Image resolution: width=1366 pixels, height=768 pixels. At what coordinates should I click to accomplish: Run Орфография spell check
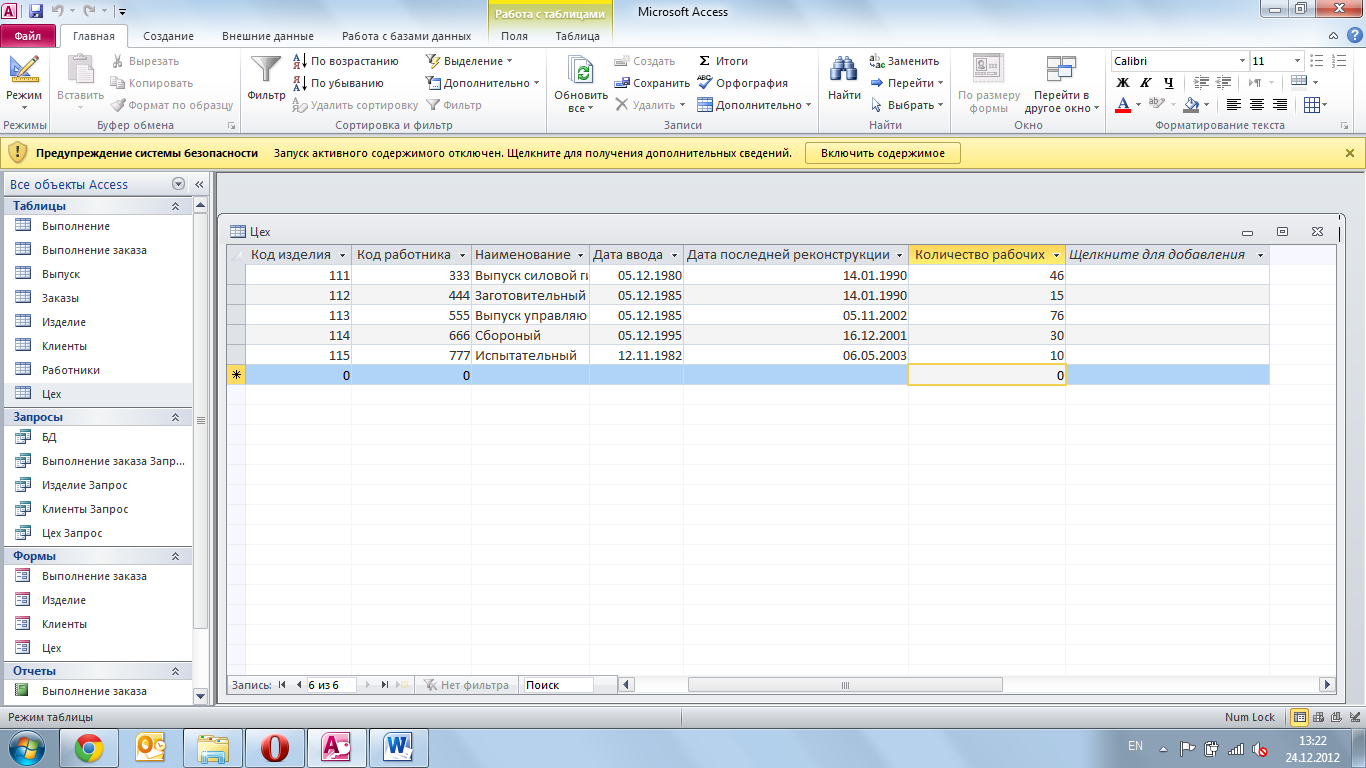(742, 83)
